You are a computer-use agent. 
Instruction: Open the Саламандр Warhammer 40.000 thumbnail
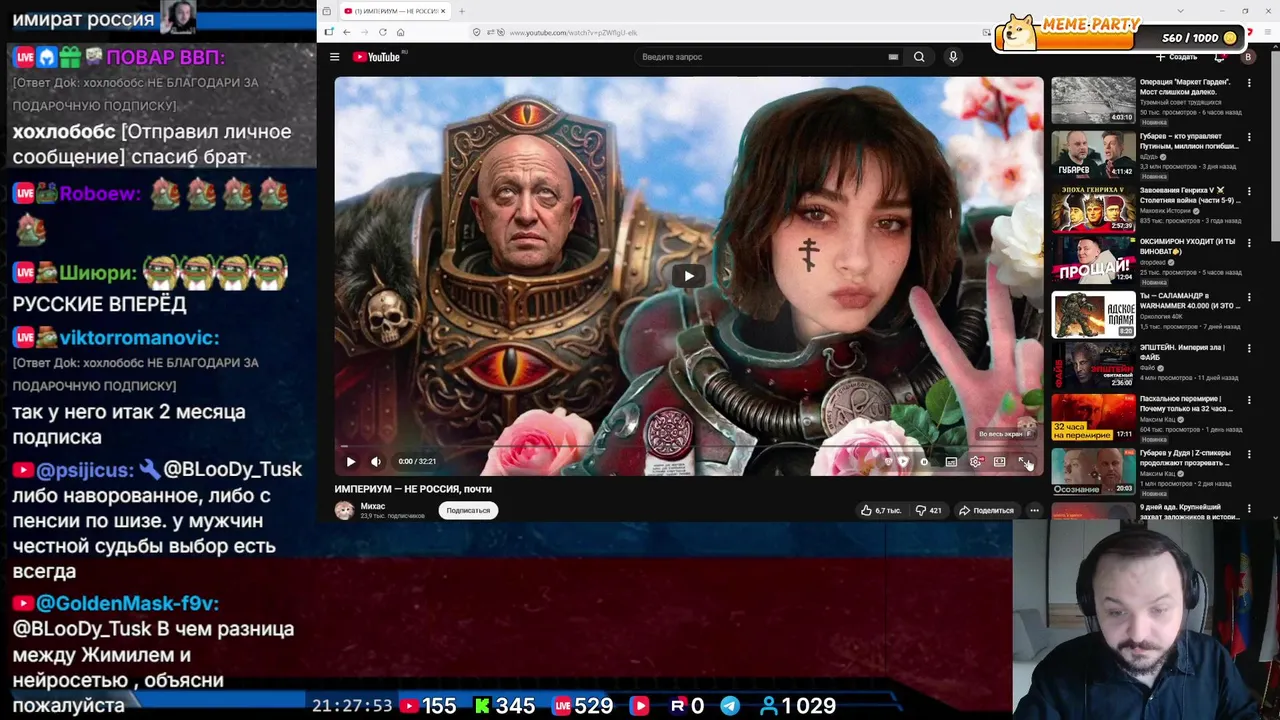[x=1093, y=314]
